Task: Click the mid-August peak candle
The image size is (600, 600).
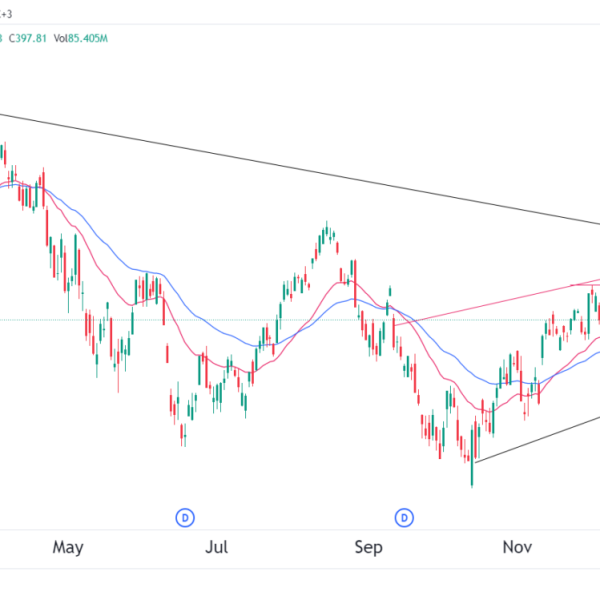Action: [x=327, y=234]
